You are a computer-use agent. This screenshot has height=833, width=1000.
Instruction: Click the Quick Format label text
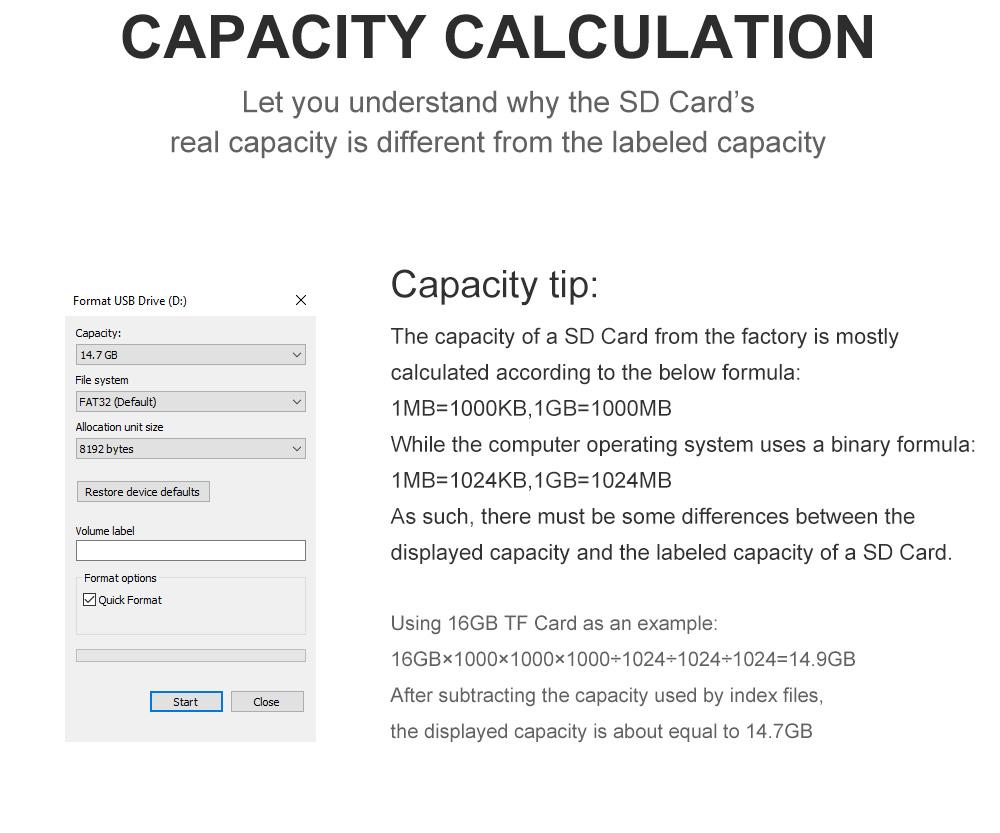(130, 600)
